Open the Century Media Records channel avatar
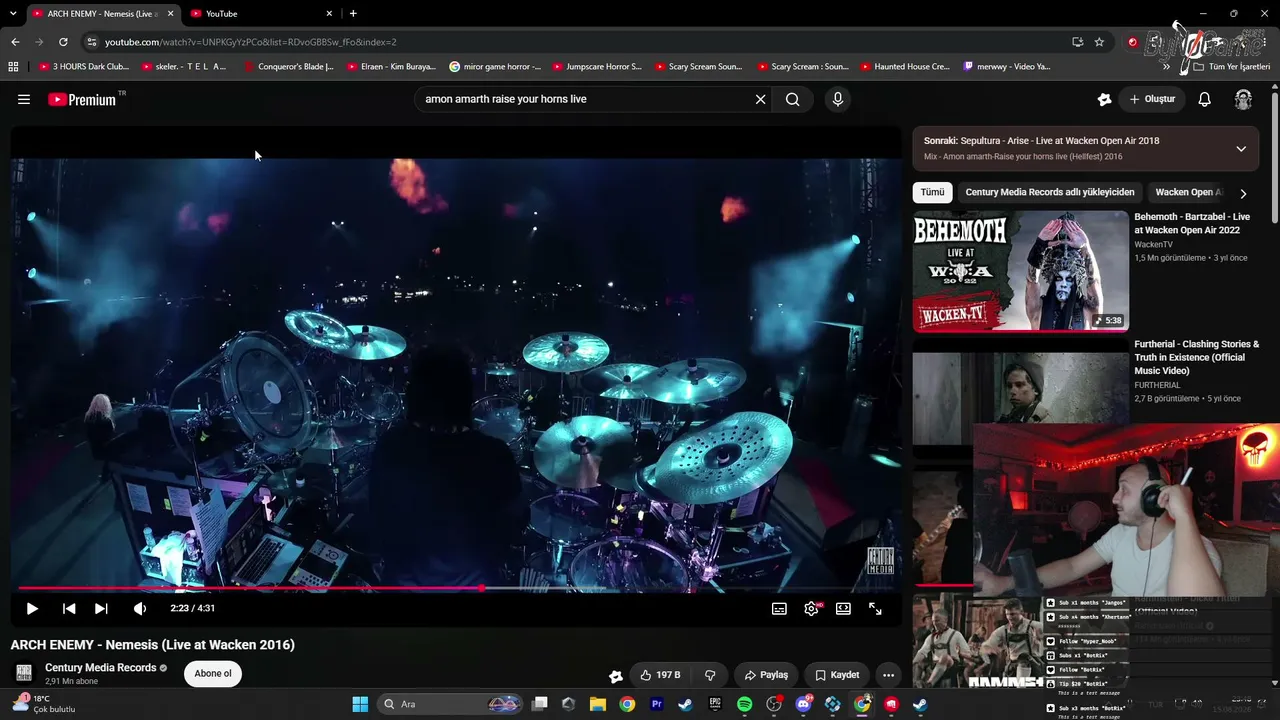This screenshot has height=720, width=1280. click(24, 673)
